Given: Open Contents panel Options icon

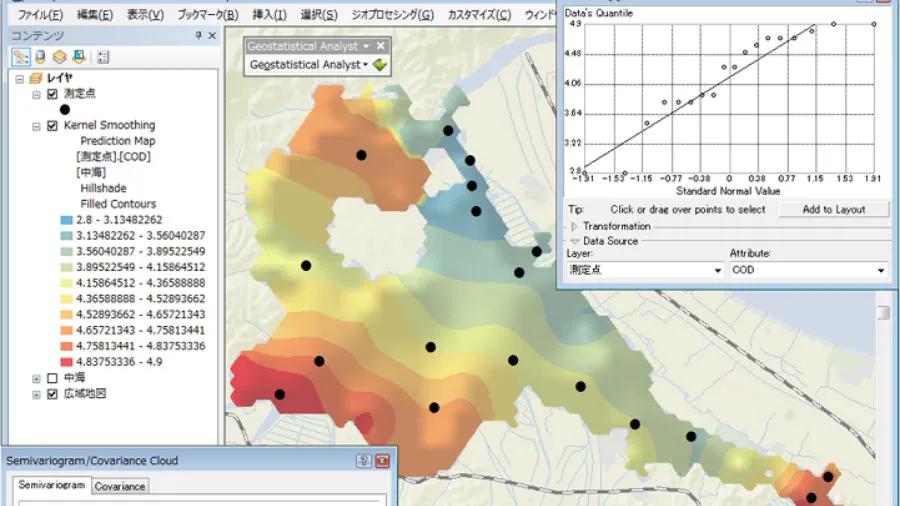Looking at the screenshot, I should [103, 57].
